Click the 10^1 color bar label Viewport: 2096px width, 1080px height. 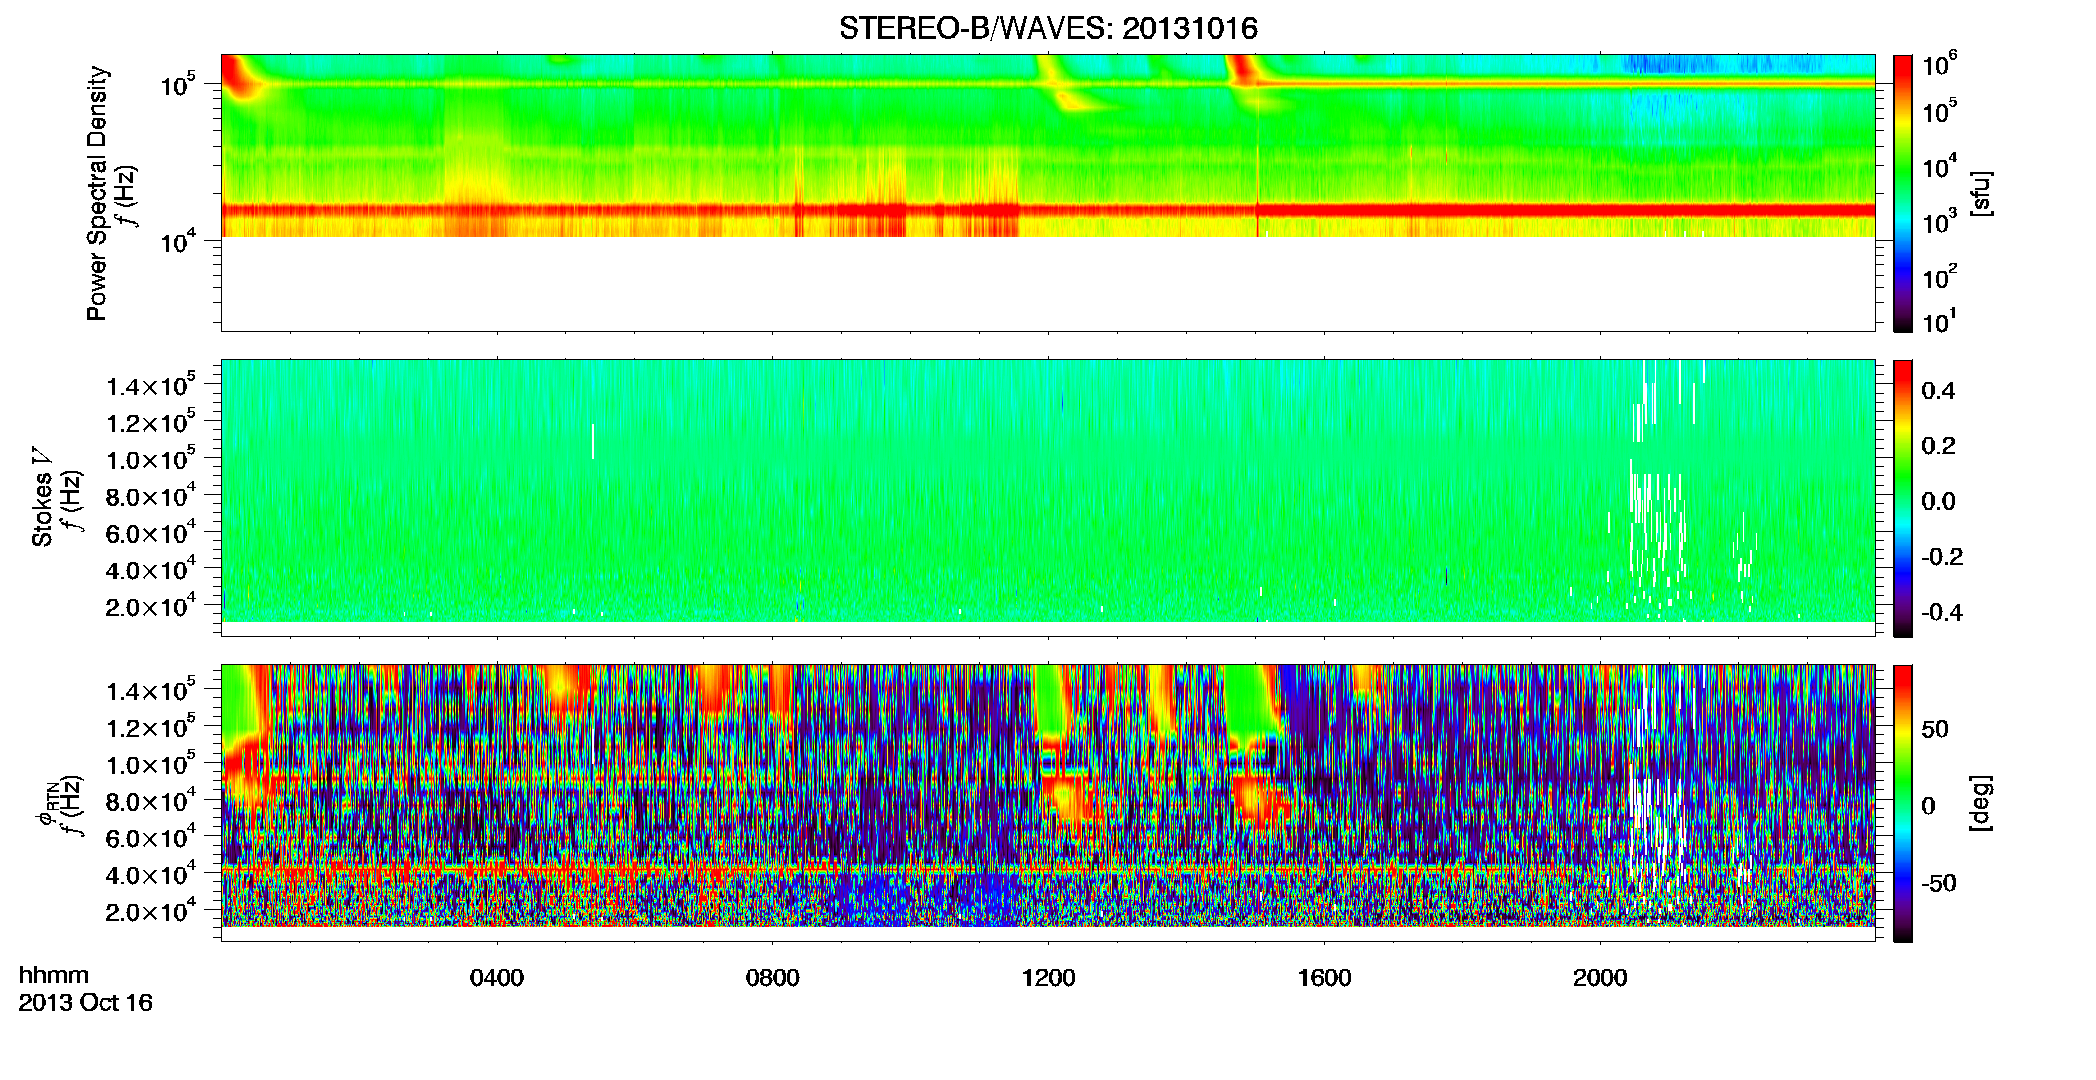click(x=1939, y=322)
